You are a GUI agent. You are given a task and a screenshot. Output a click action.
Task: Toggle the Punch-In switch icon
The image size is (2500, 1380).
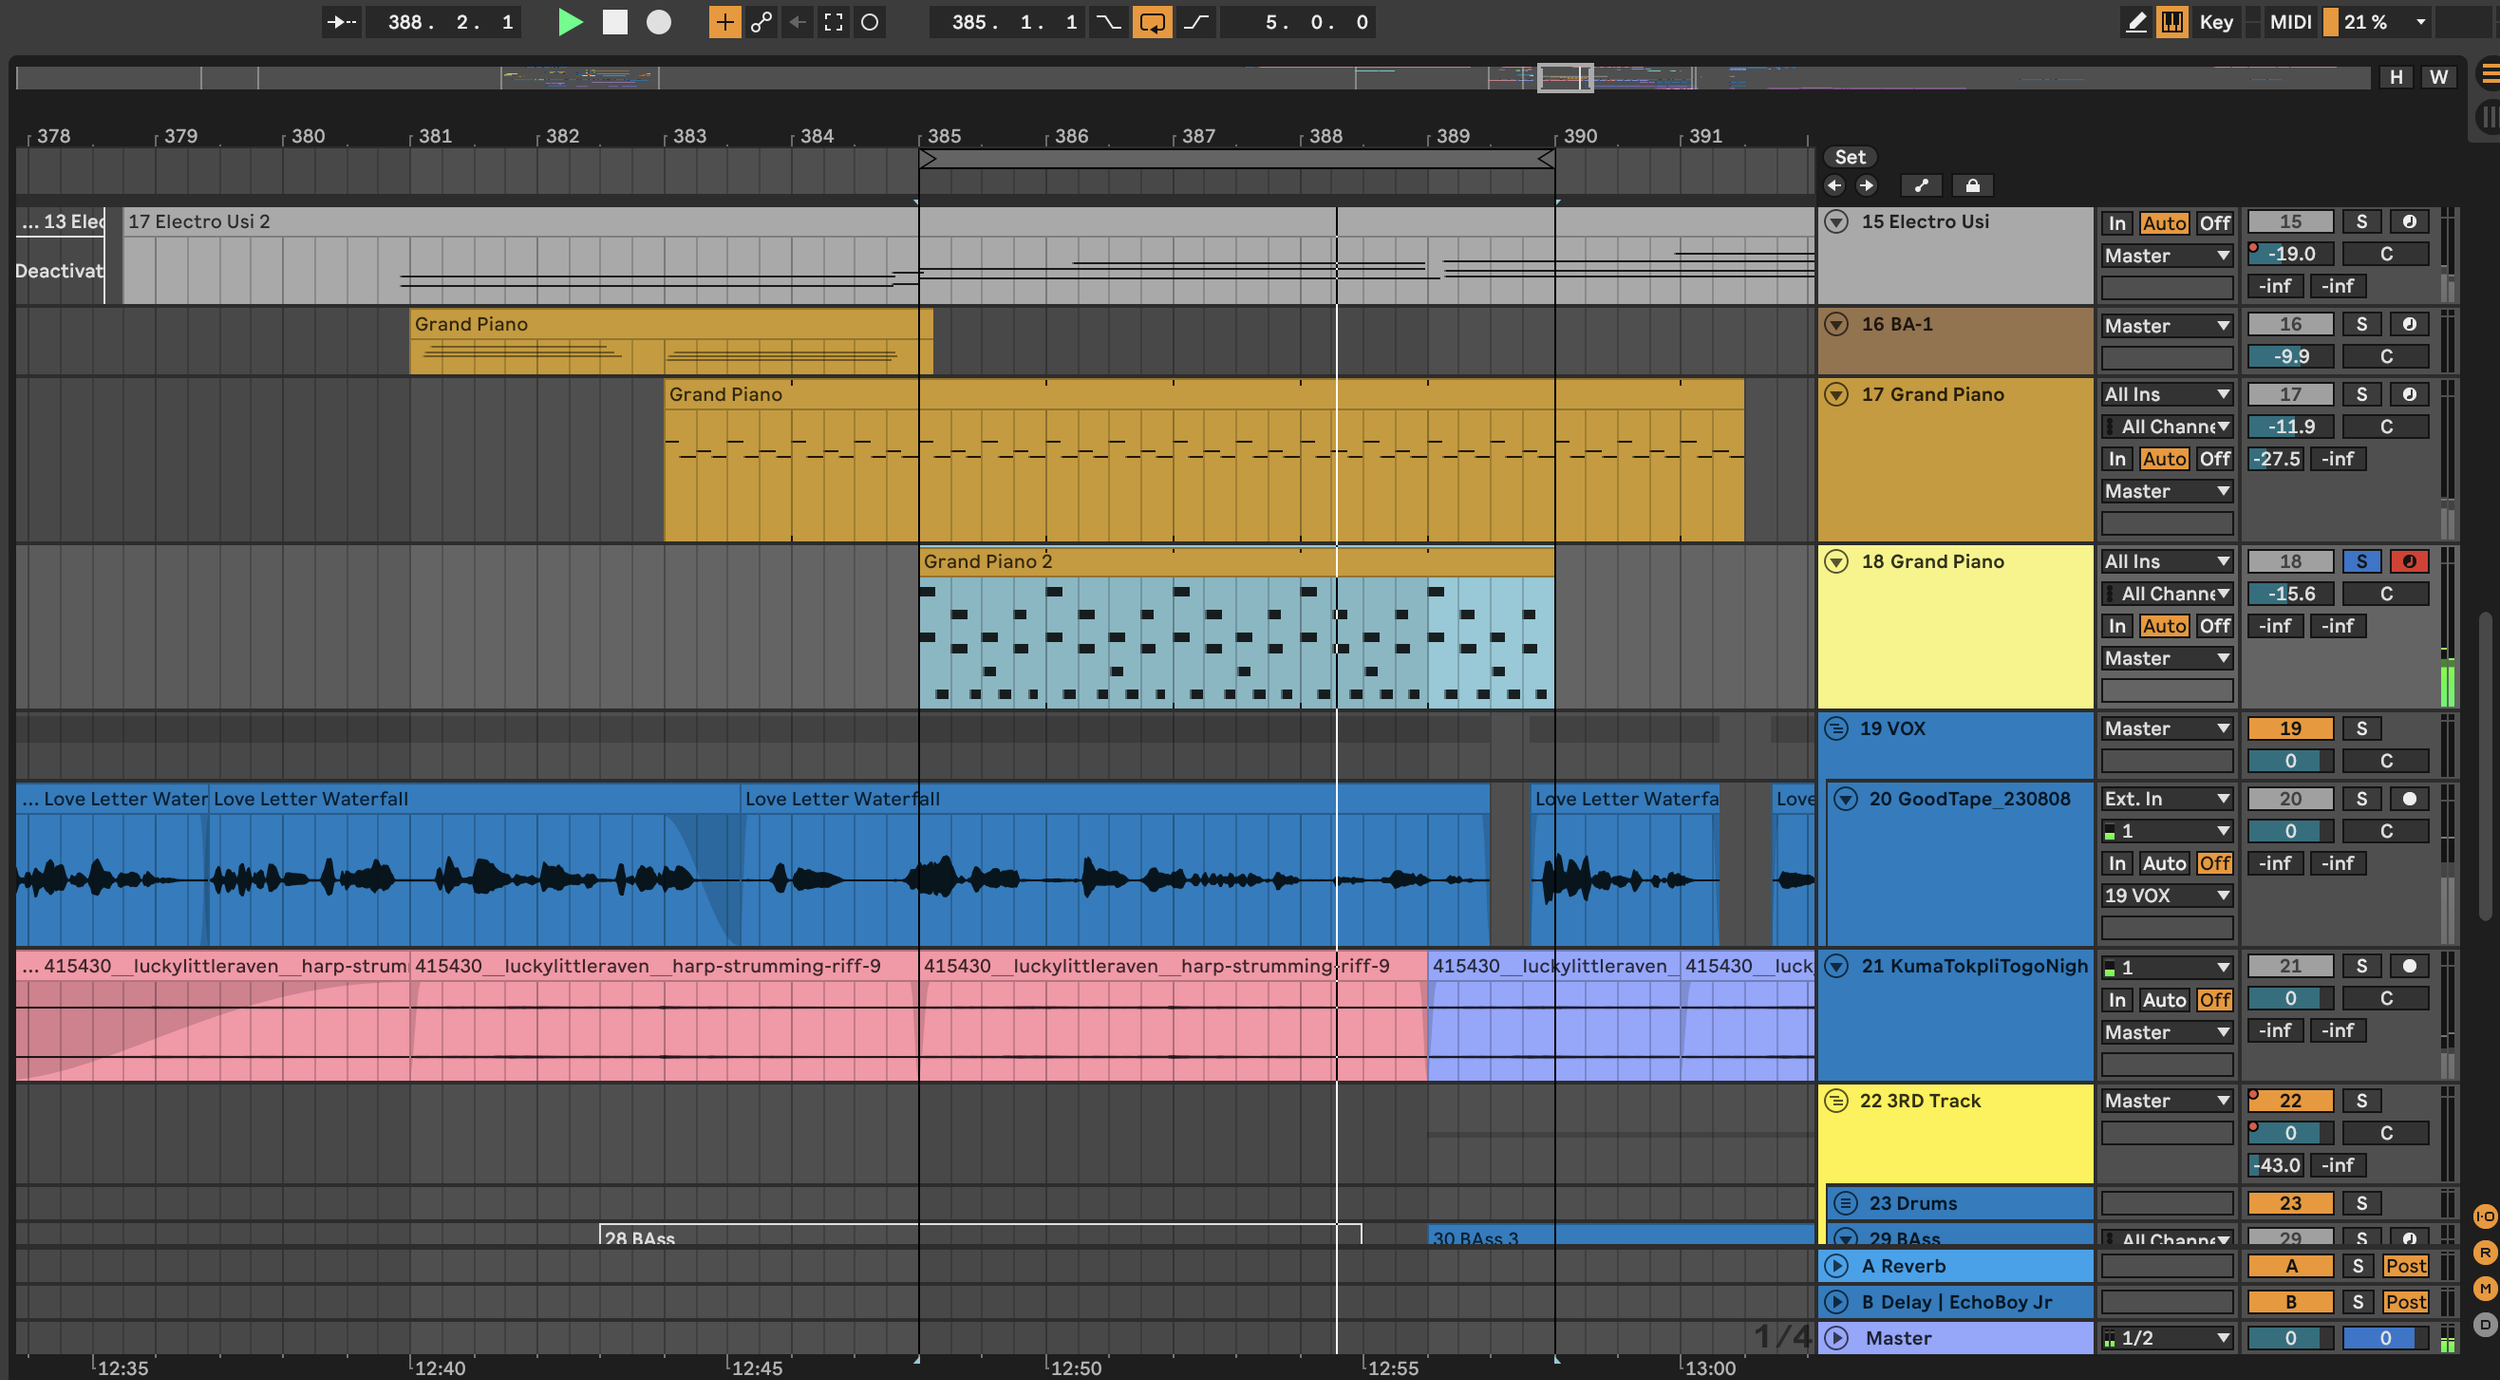click(x=1108, y=22)
